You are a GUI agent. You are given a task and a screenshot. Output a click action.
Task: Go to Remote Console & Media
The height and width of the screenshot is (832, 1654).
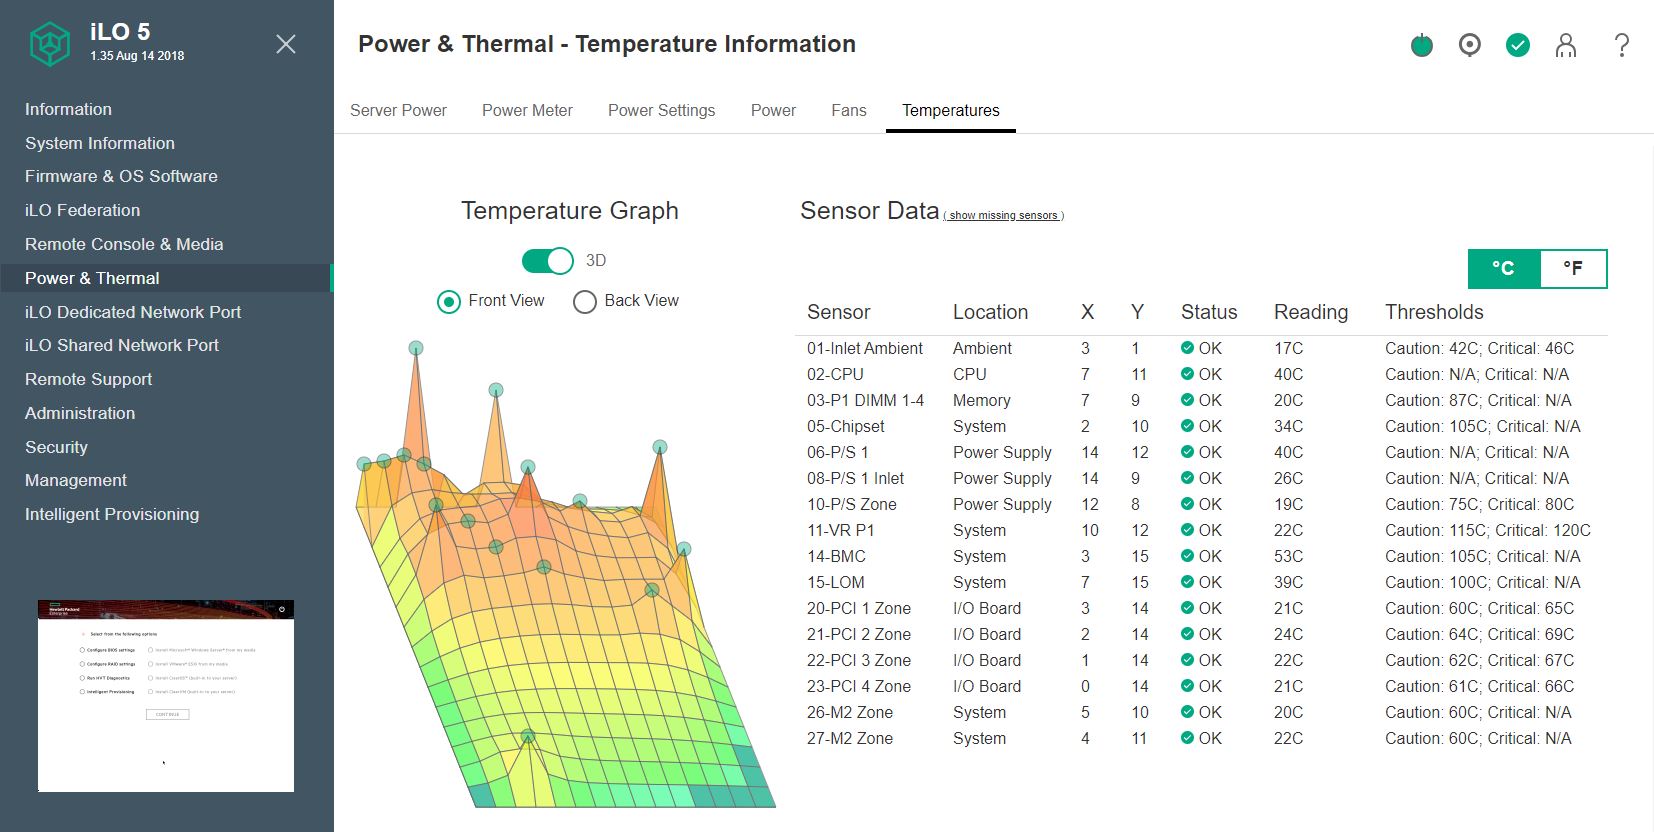click(124, 244)
